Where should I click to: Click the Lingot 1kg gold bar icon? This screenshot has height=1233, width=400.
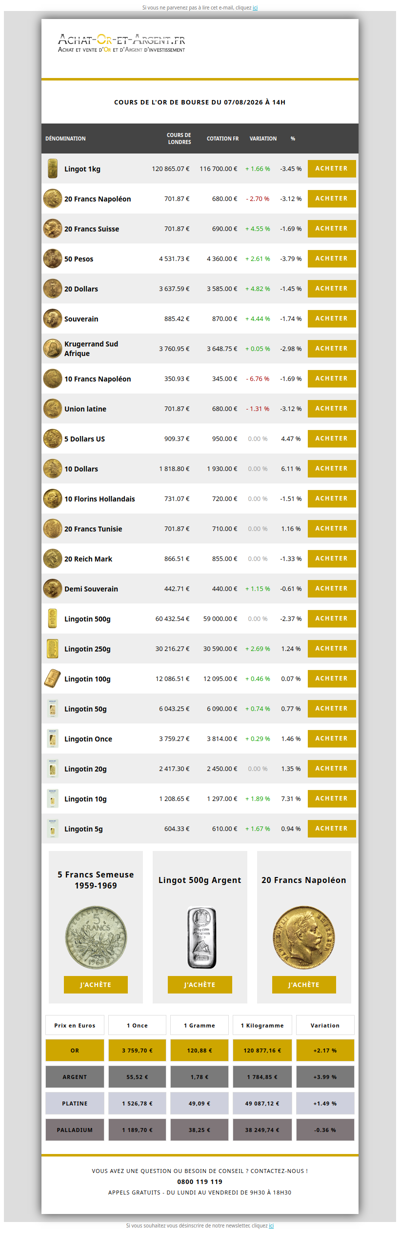[x=52, y=169]
